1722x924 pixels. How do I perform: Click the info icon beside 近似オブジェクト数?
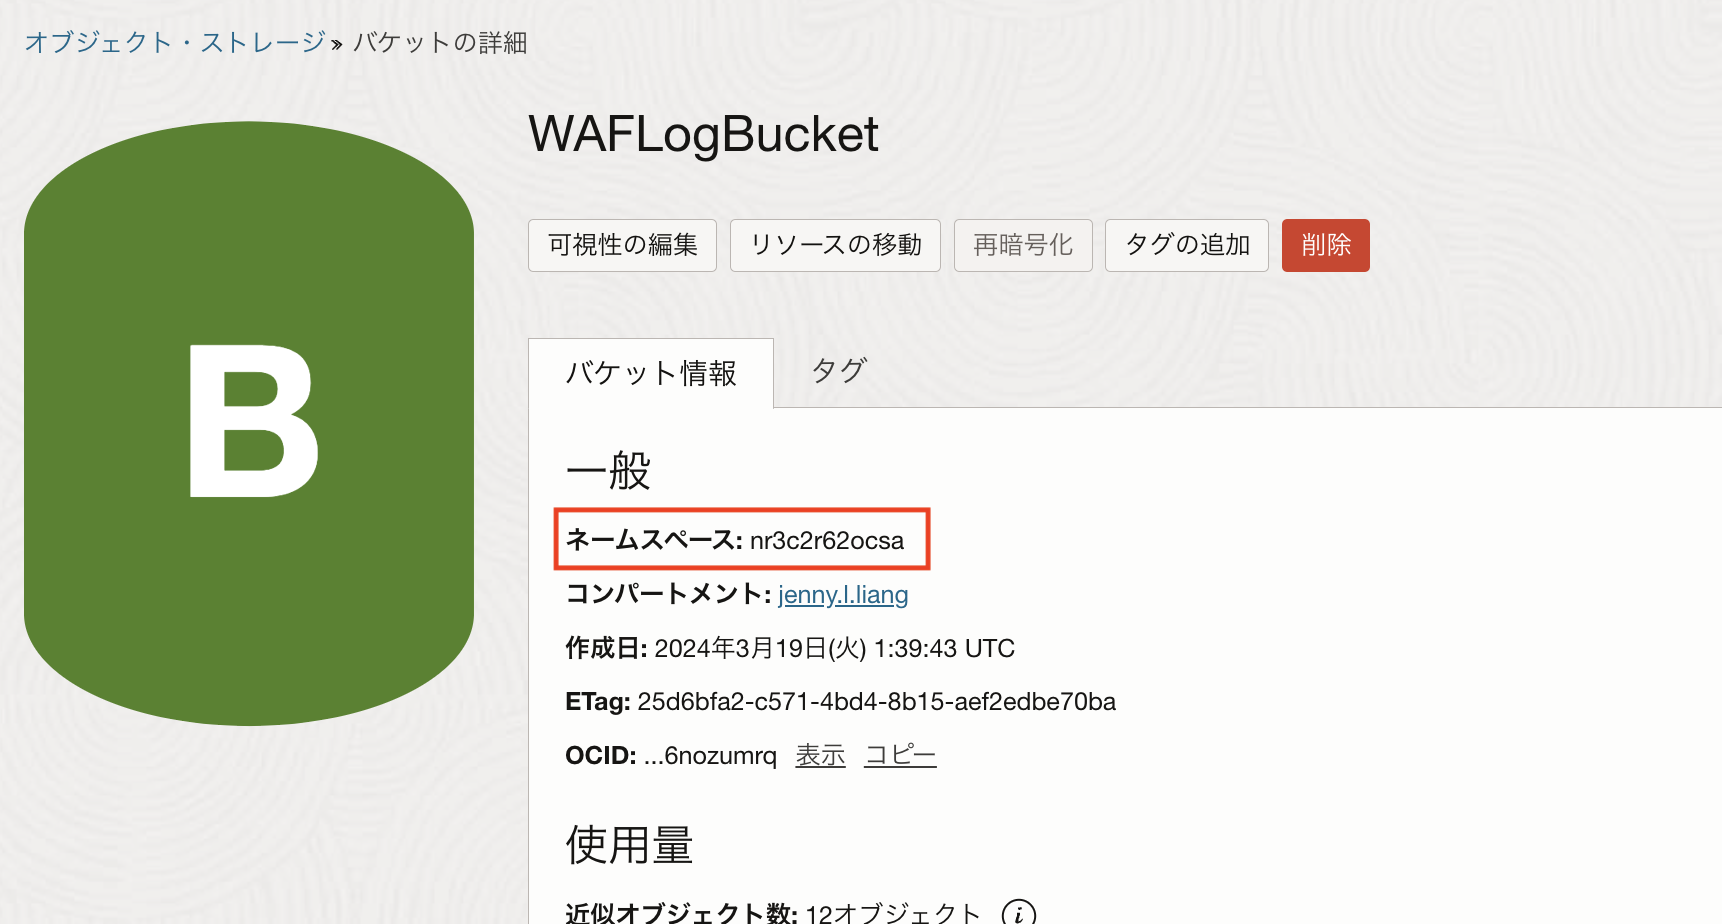coord(1018,912)
